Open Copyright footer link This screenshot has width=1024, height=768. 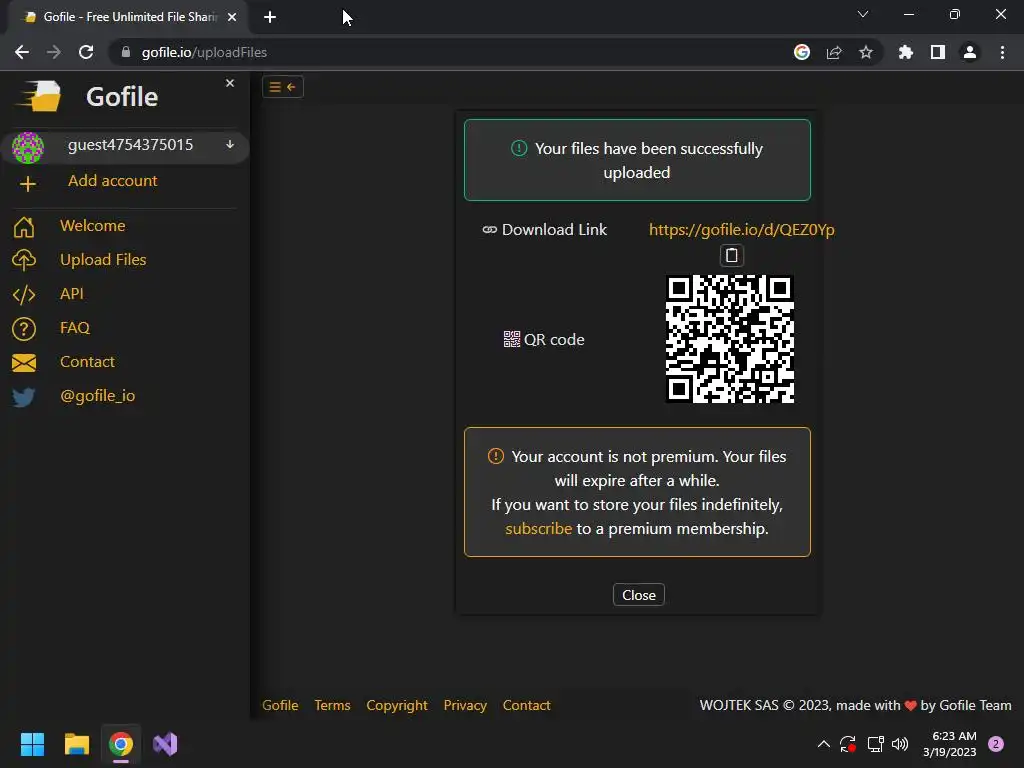[x=396, y=705]
